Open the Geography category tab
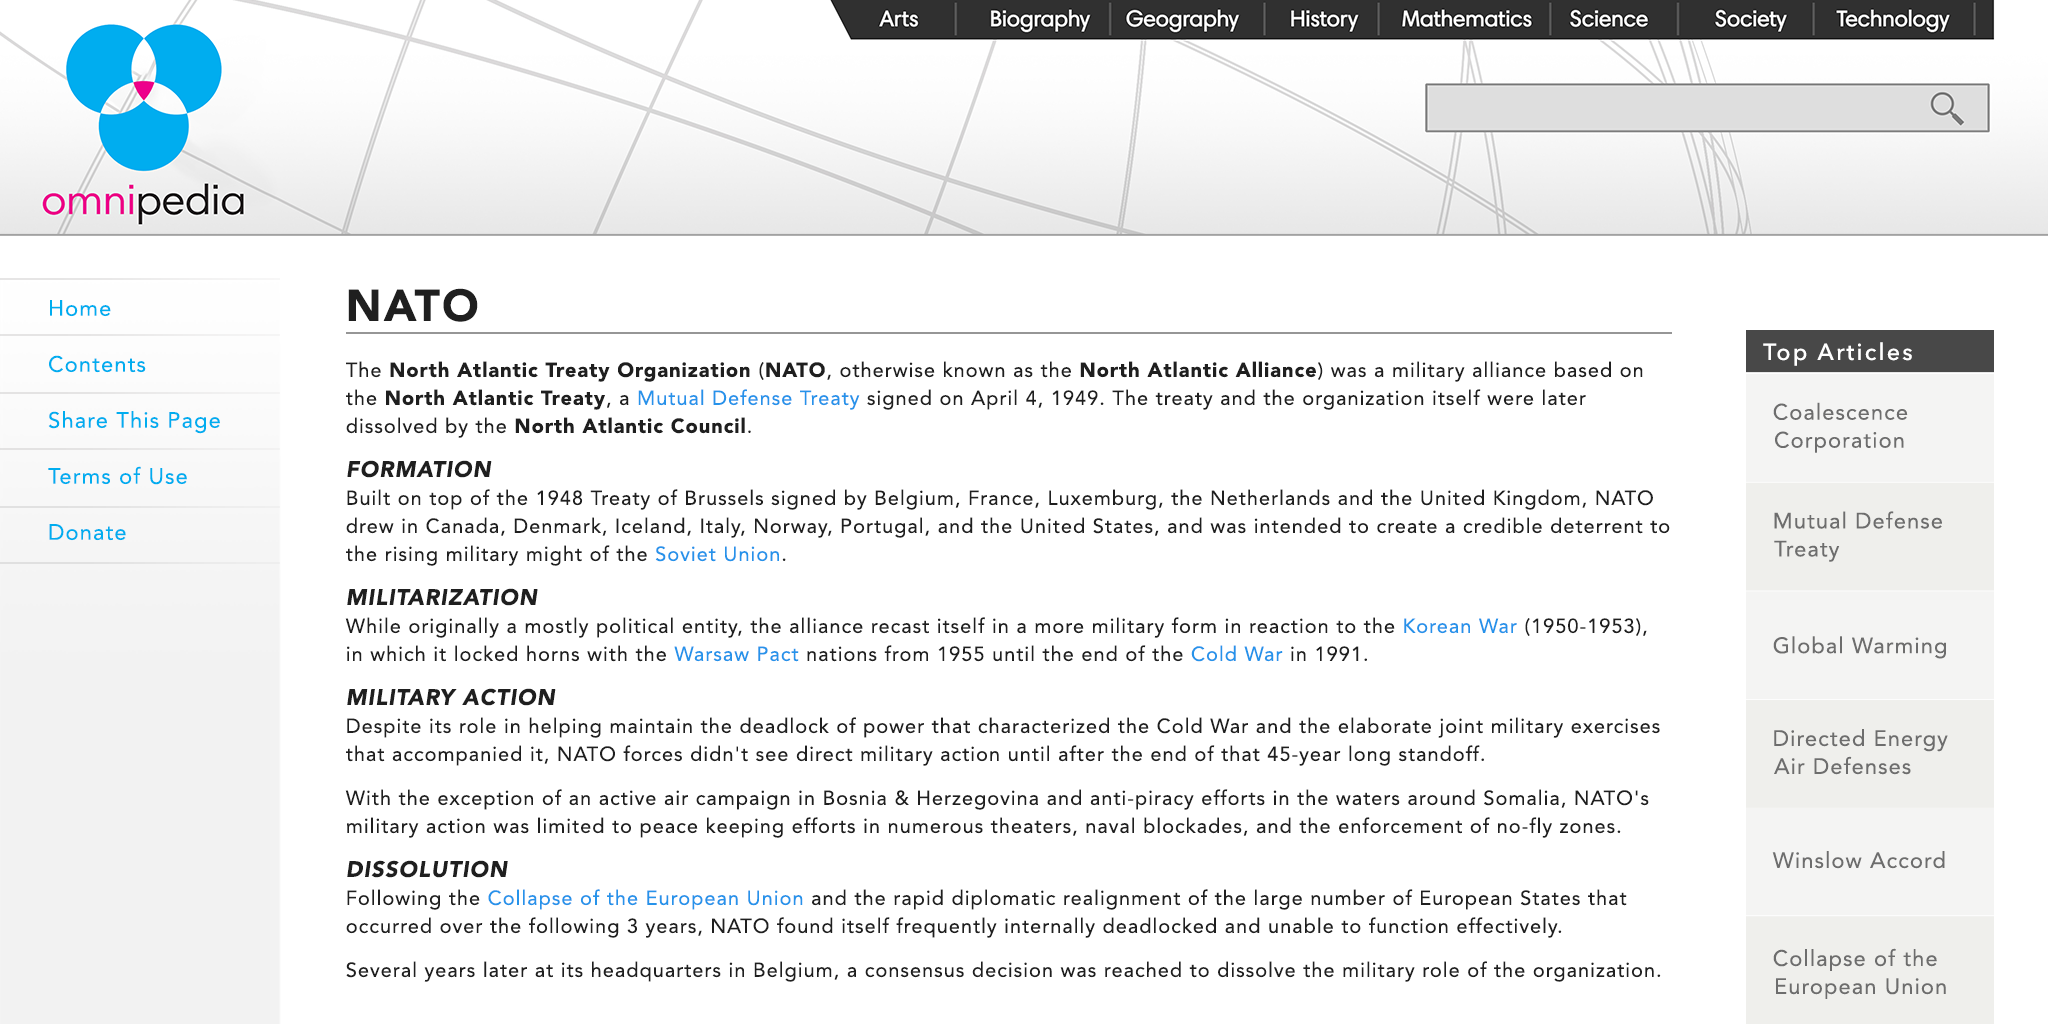This screenshot has width=2048, height=1024. tap(1182, 19)
